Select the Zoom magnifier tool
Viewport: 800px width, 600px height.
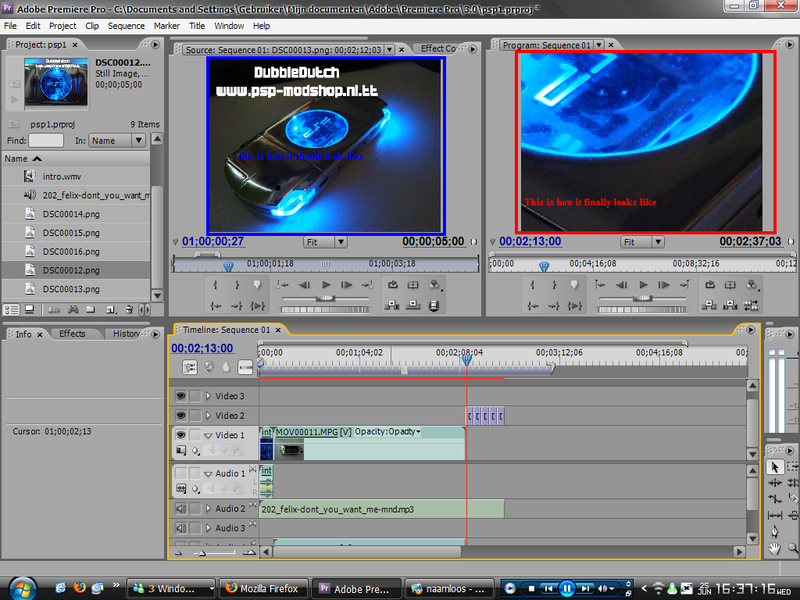tap(793, 548)
